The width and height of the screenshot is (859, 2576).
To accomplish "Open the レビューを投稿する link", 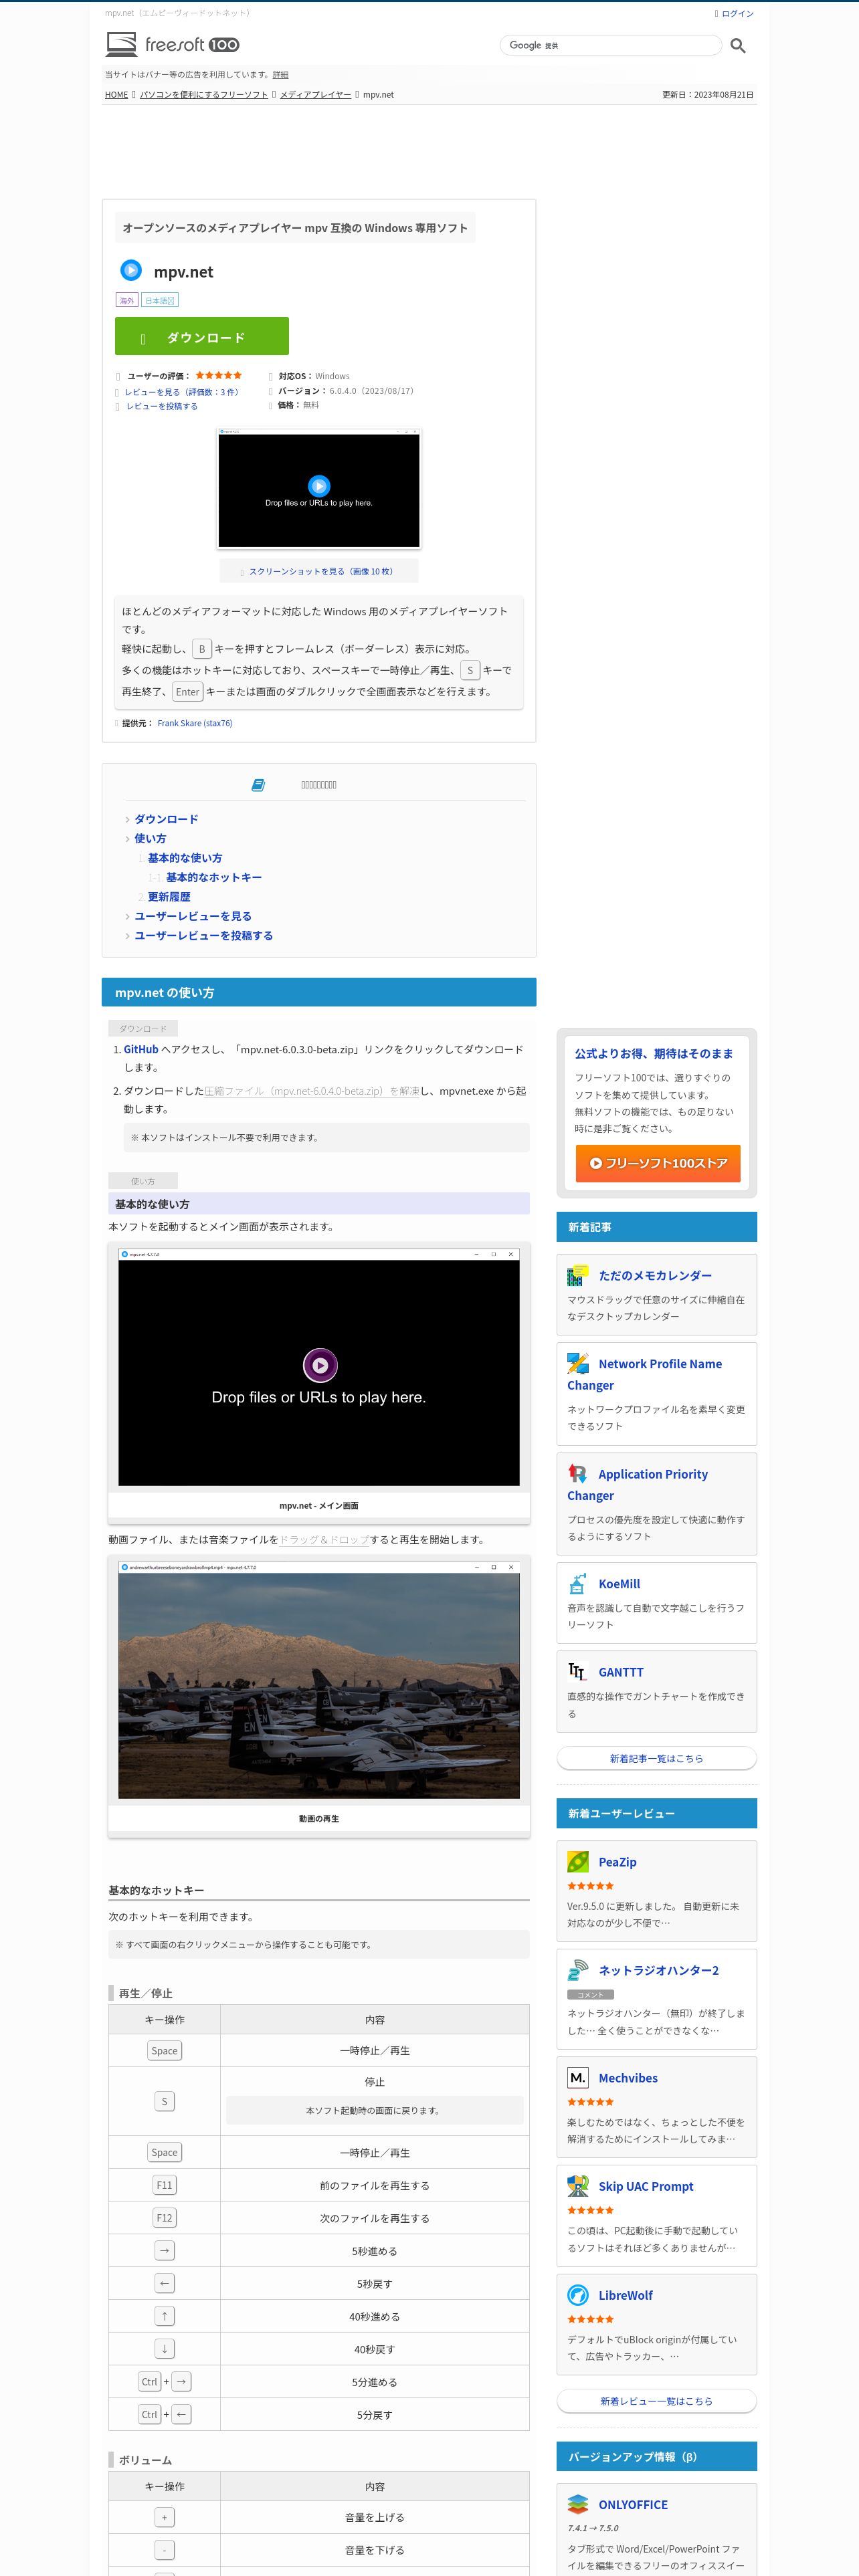I will point(162,406).
